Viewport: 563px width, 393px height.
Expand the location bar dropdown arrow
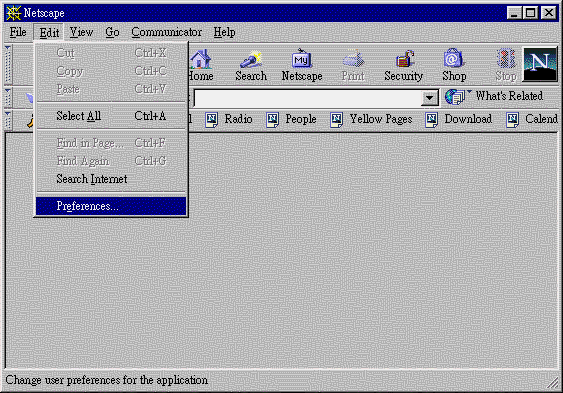pos(429,98)
